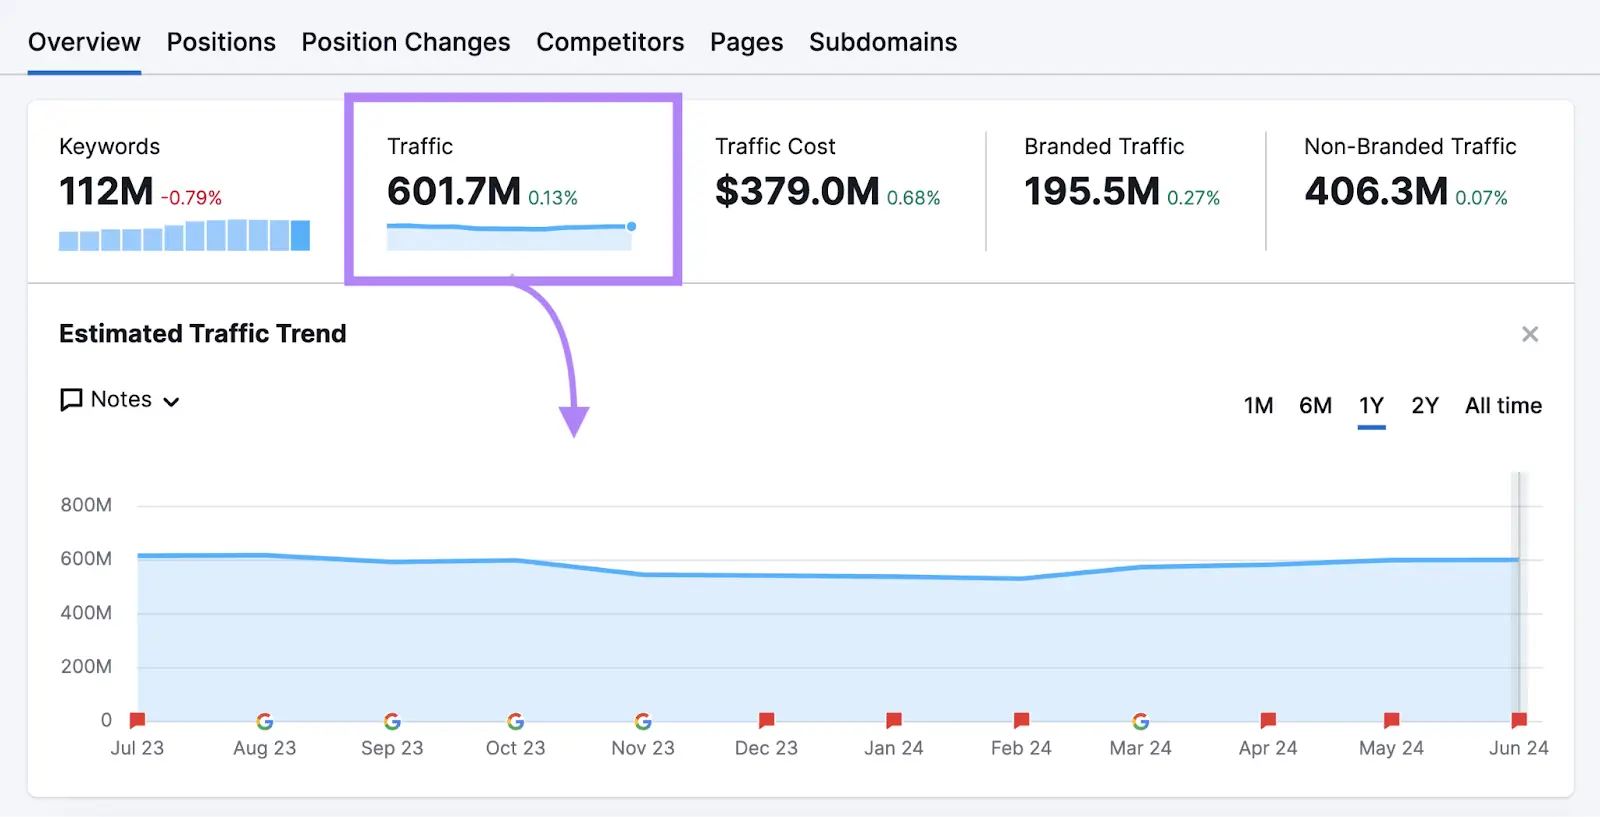
Task: Select the 2Y time range
Action: click(1425, 406)
